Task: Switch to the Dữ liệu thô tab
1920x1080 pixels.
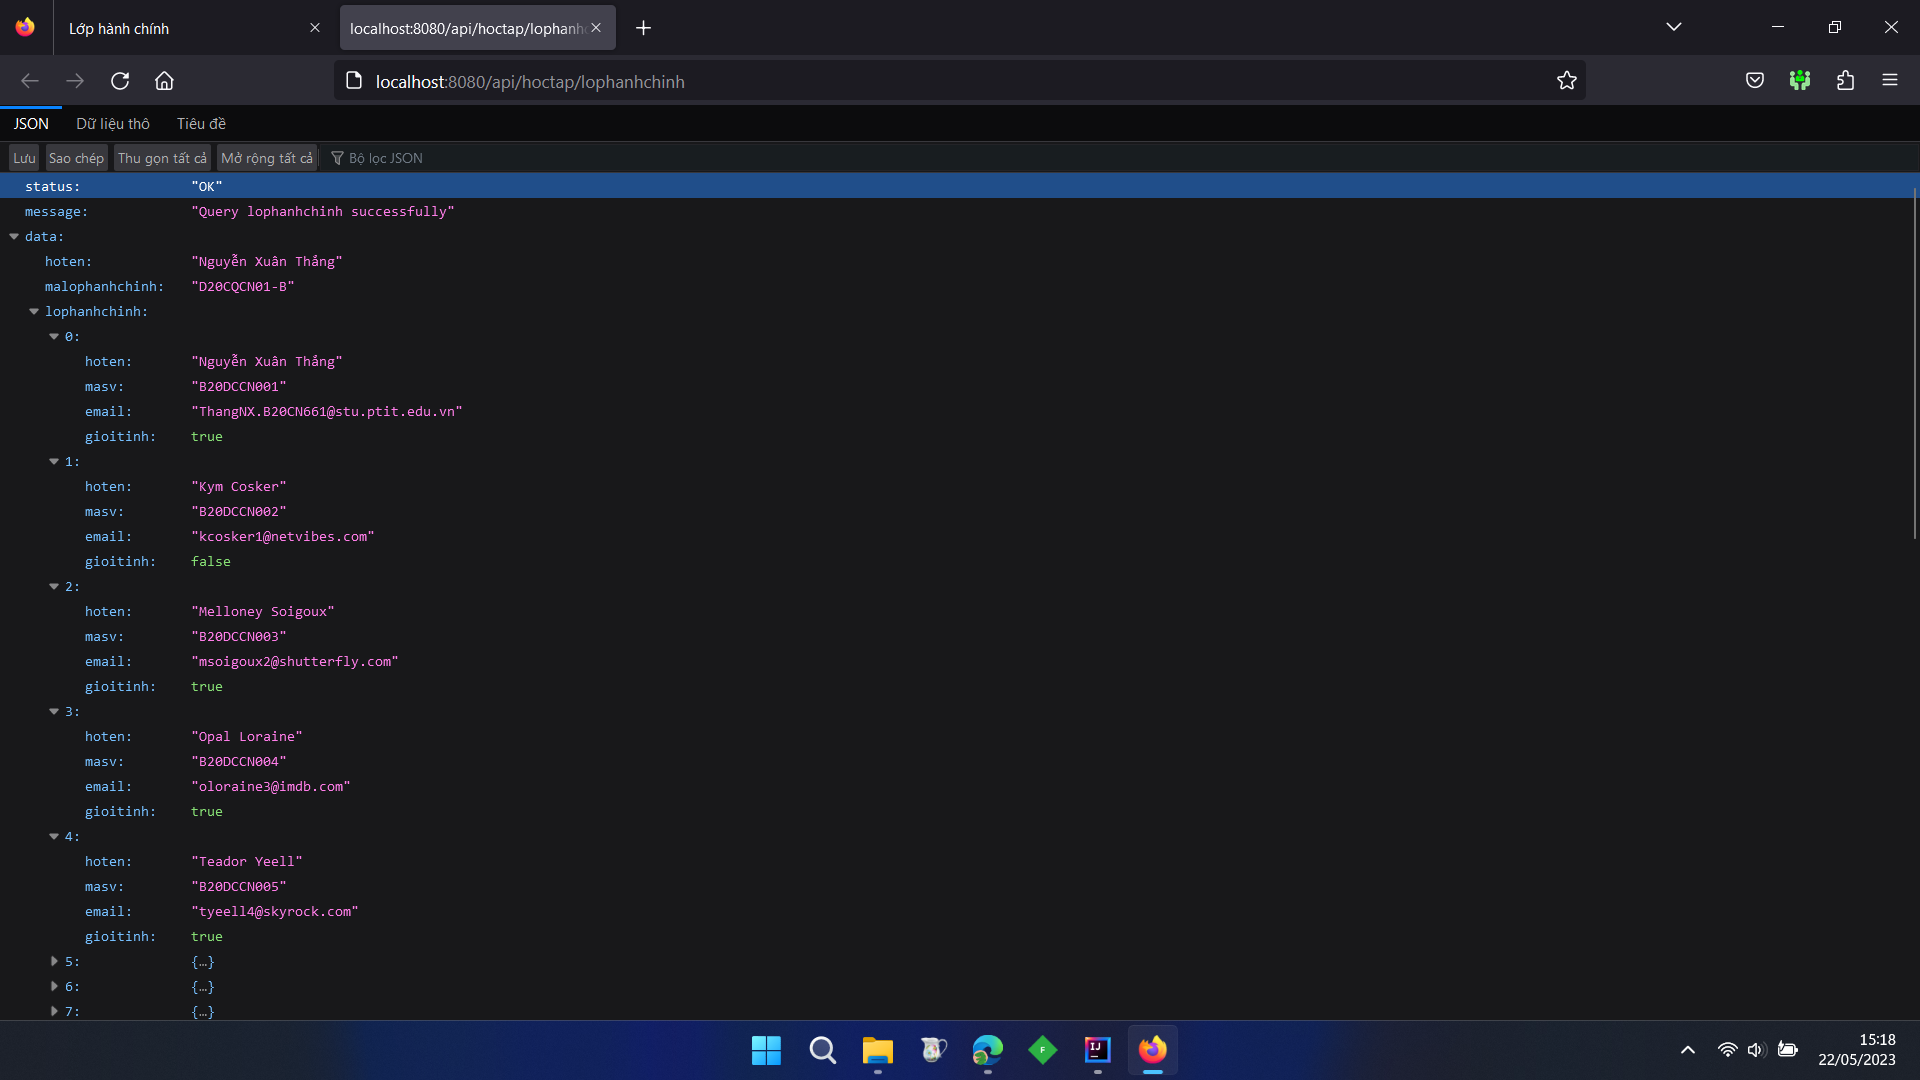Action: 112,123
